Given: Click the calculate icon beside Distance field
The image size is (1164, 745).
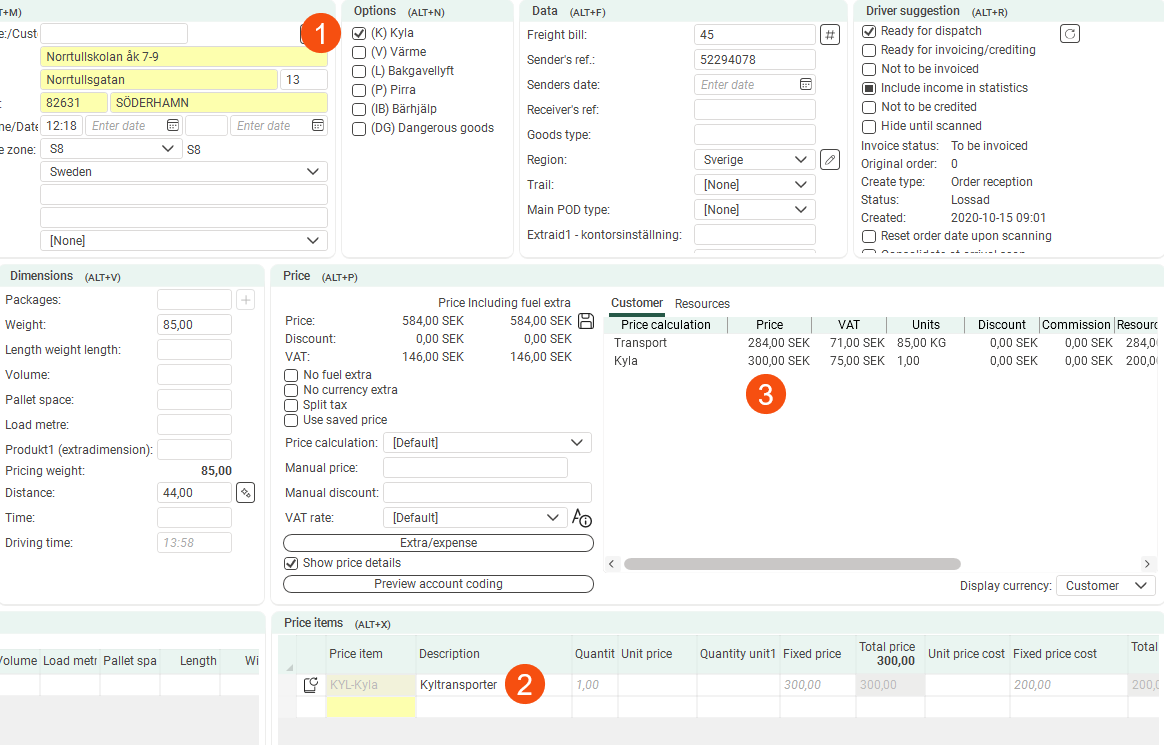Looking at the screenshot, I should pos(245,493).
